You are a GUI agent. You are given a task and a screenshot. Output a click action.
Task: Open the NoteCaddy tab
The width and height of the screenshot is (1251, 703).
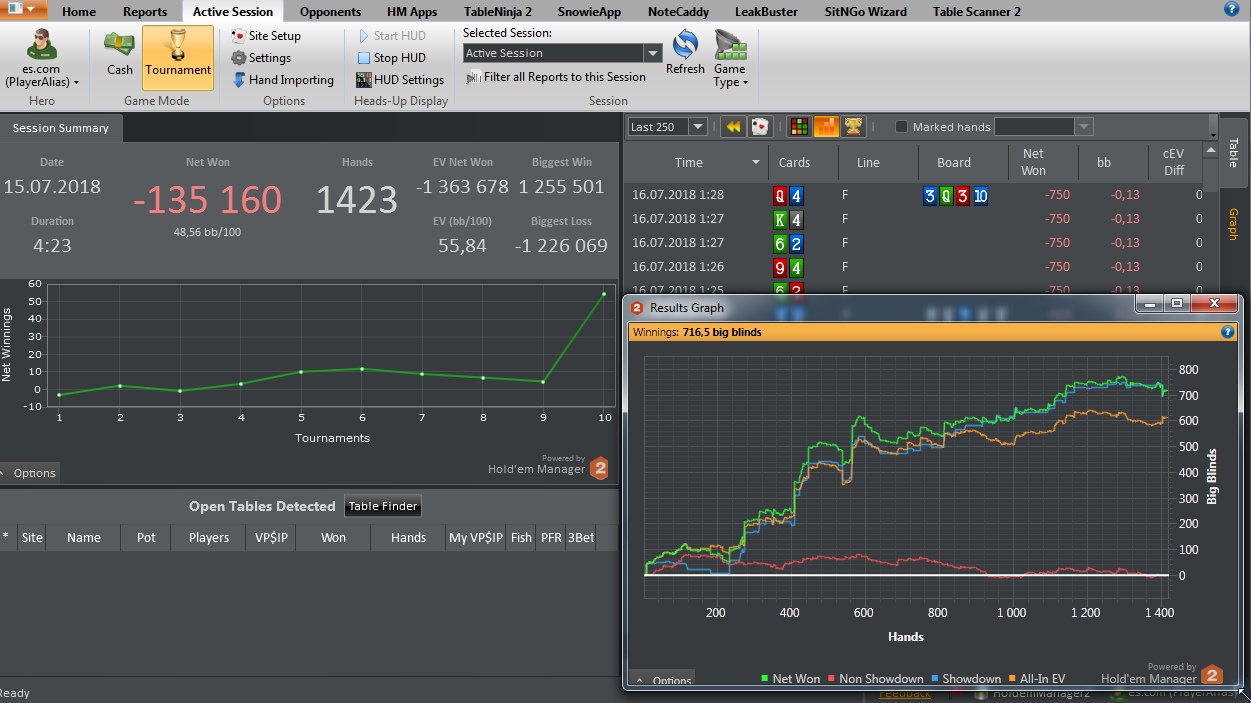pos(678,12)
